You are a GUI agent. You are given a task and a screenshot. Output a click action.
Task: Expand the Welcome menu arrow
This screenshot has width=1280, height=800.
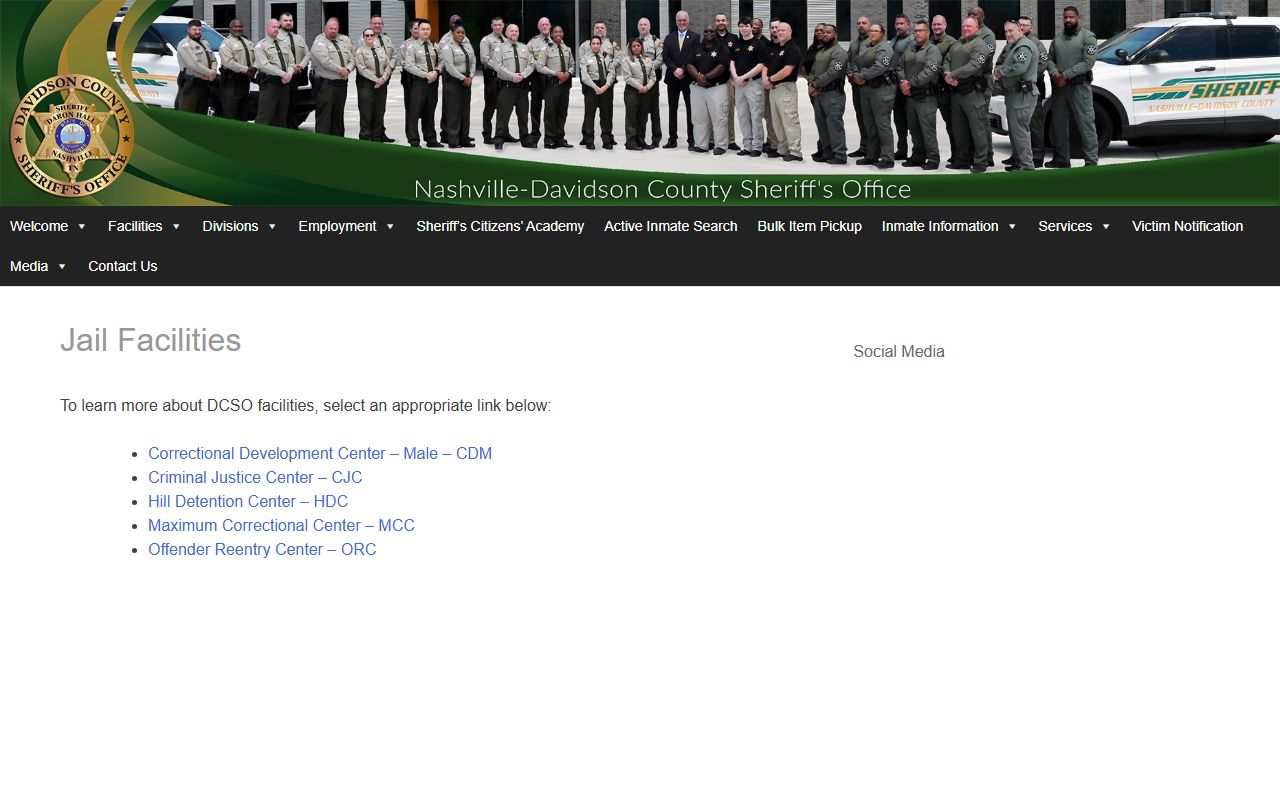(x=82, y=227)
